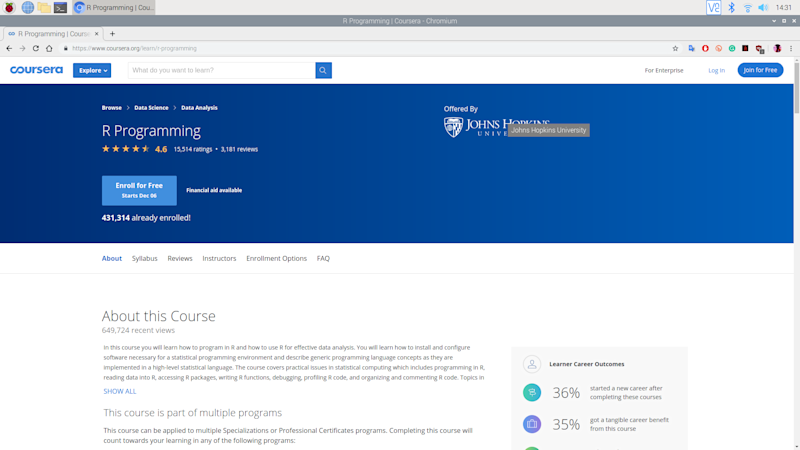The height and width of the screenshot is (450, 800).
Task: Open the Data Science breadcrumb
Action: (x=151, y=108)
